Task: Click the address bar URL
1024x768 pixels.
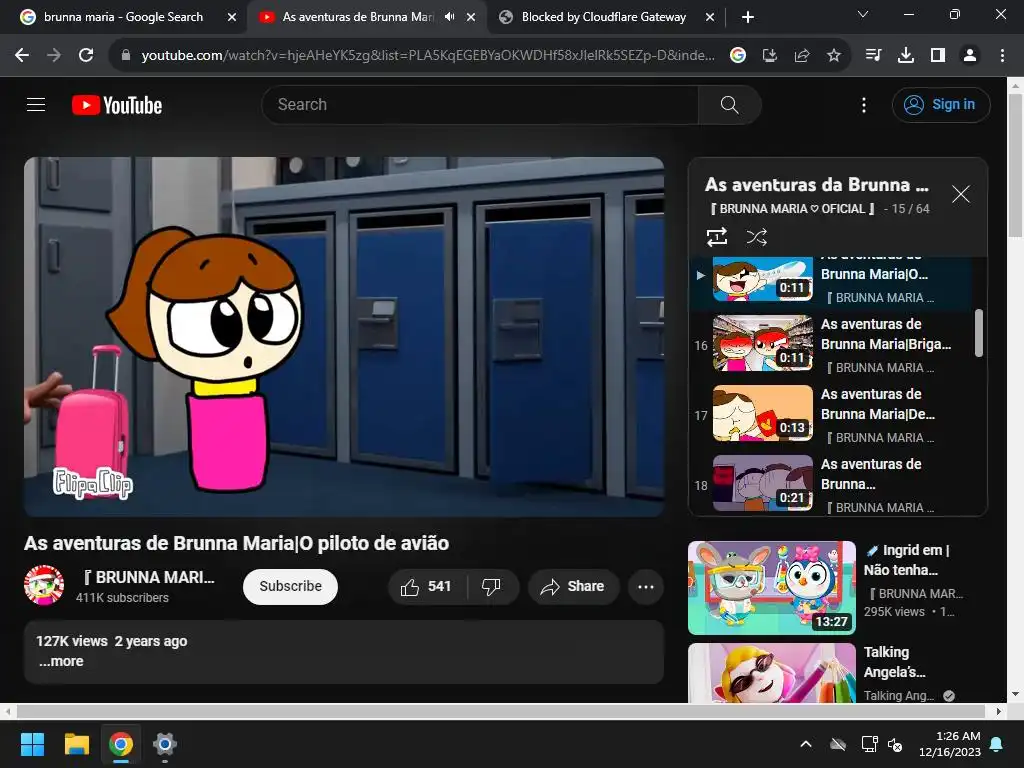Action: click(428, 56)
